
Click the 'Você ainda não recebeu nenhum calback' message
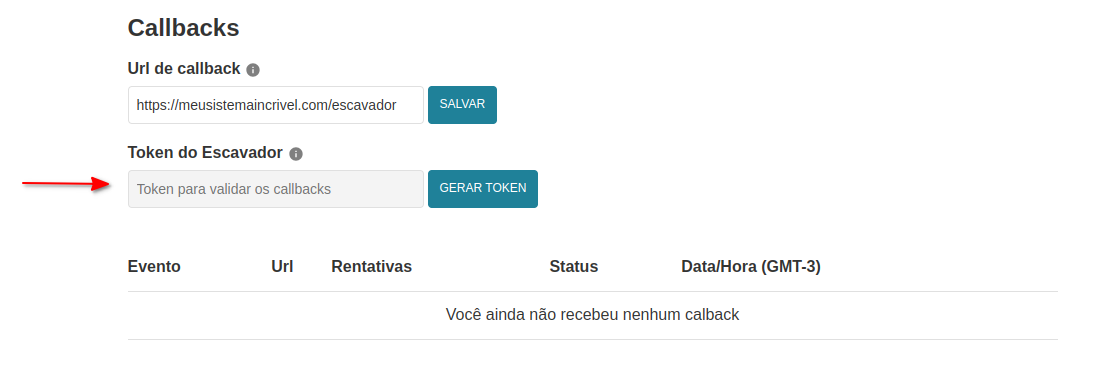point(593,314)
